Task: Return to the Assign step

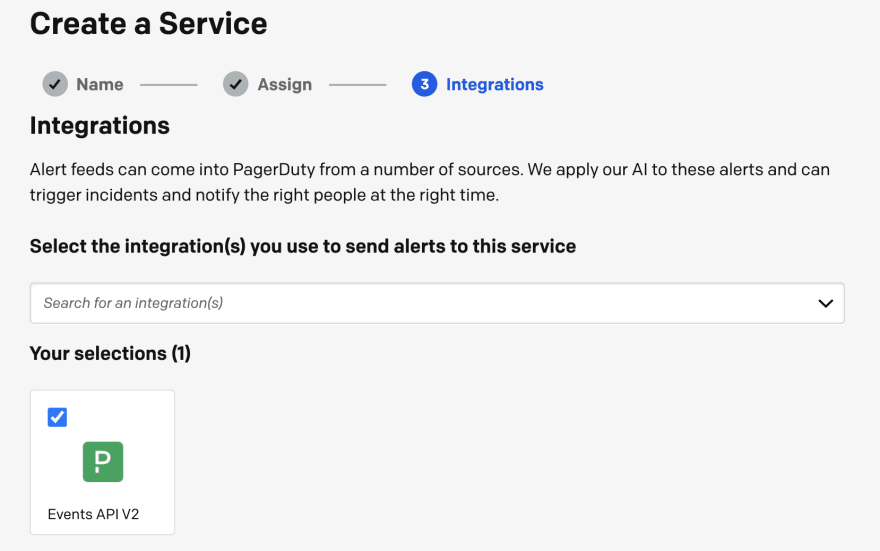Action: tap(284, 84)
